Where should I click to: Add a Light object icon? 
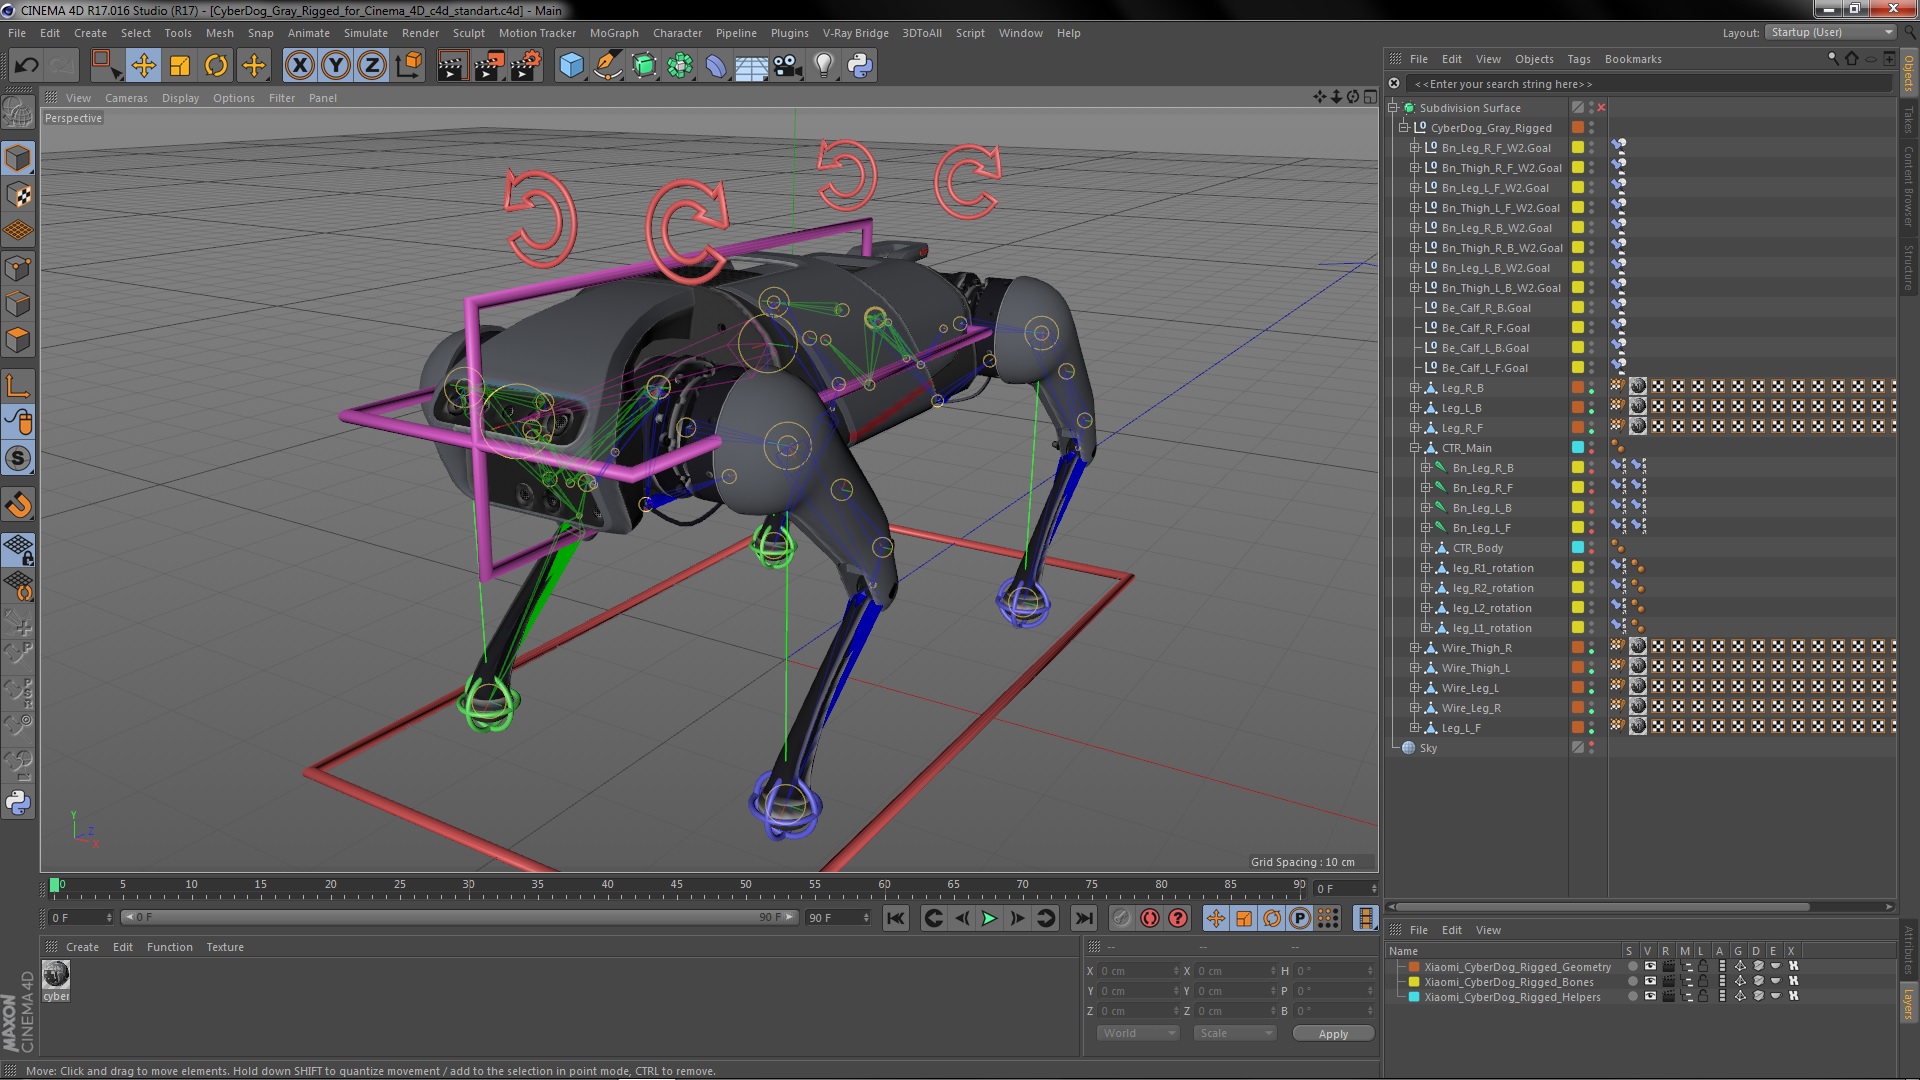[x=823, y=66]
